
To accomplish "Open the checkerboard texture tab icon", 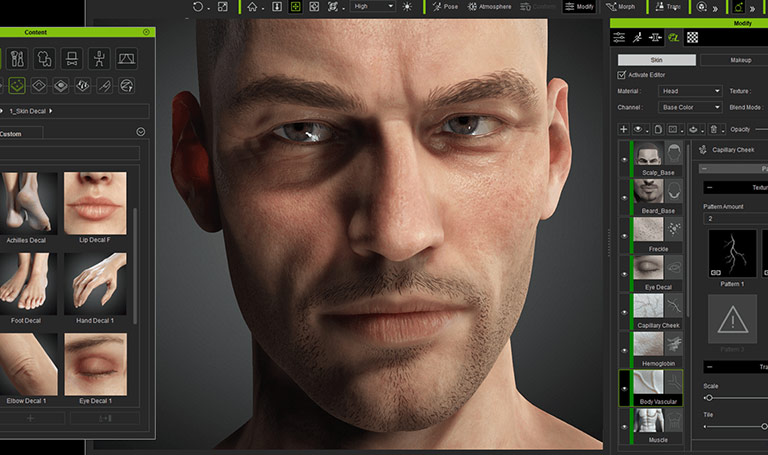I will coord(692,38).
